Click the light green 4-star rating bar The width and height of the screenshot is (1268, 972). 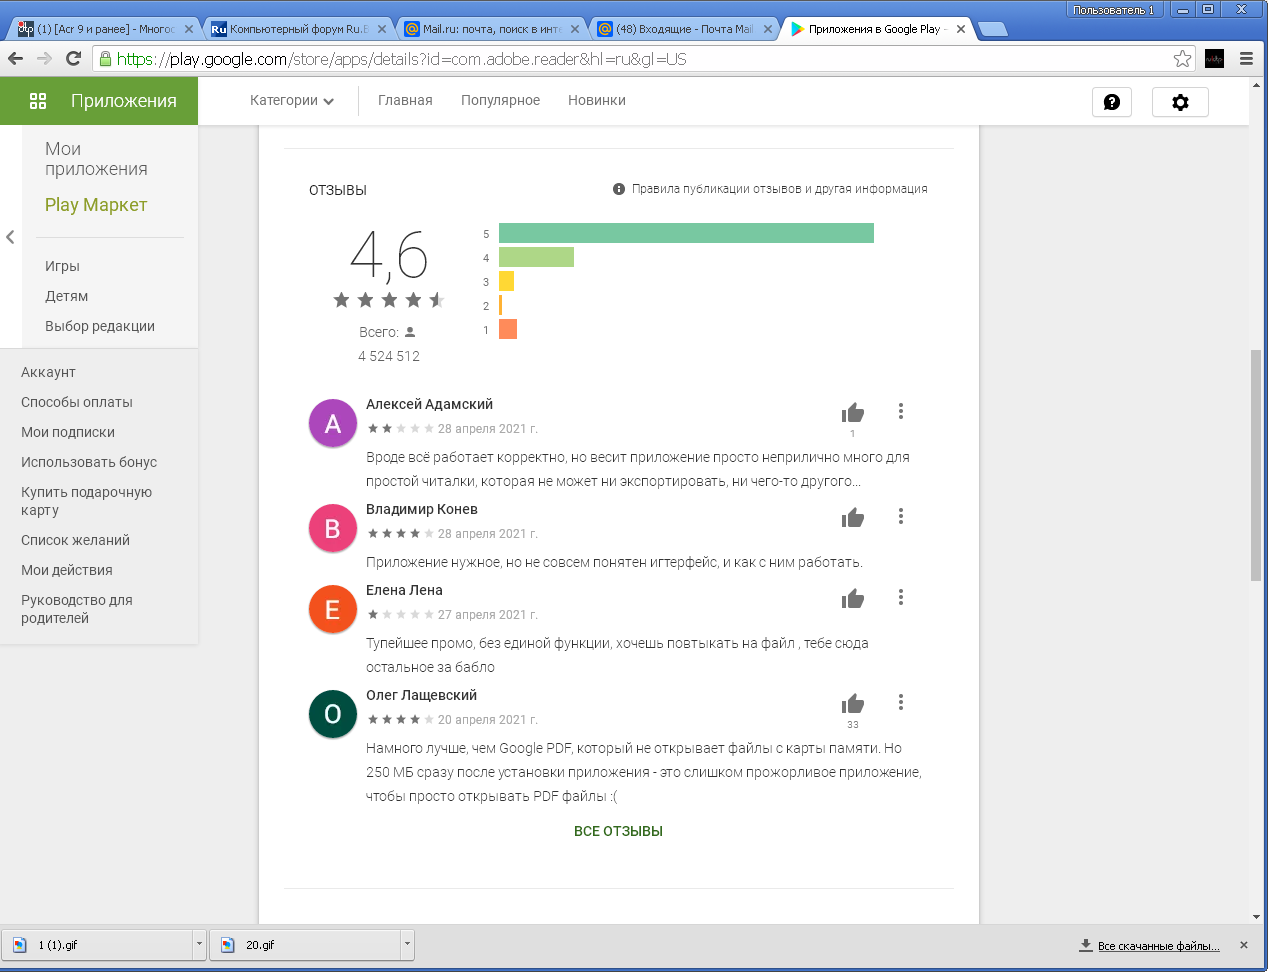[536, 257]
